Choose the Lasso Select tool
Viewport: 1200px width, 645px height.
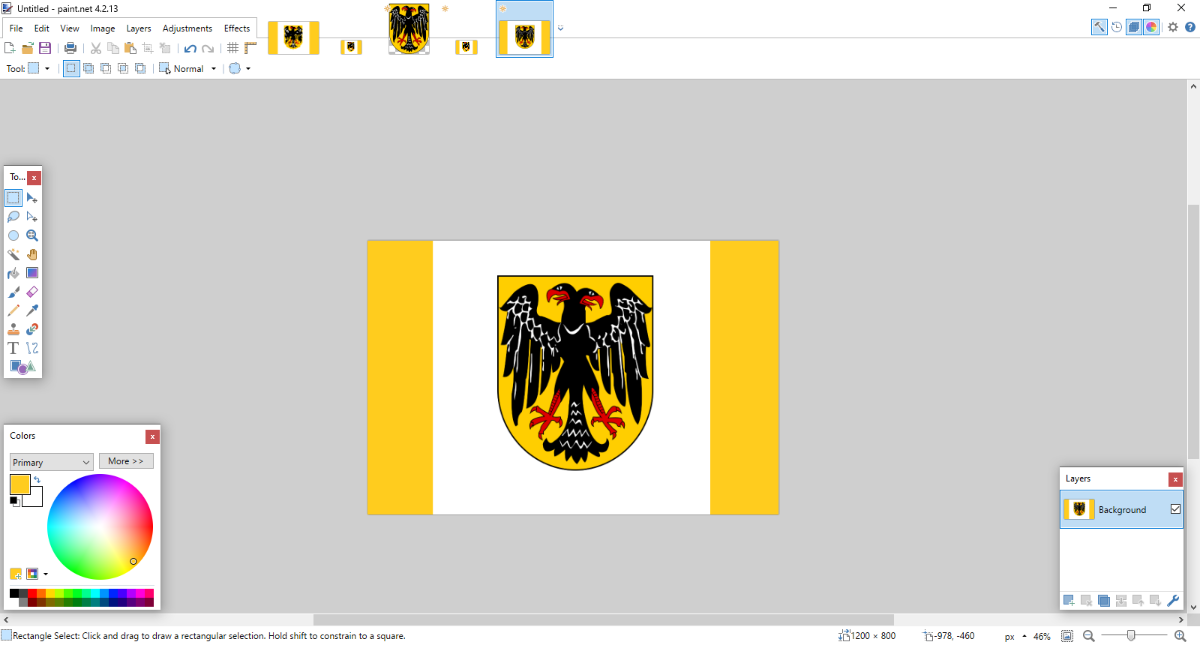14,216
